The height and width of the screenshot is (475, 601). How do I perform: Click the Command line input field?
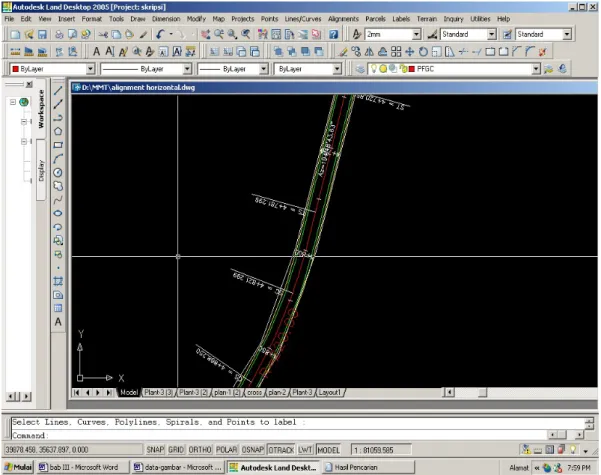(279, 436)
